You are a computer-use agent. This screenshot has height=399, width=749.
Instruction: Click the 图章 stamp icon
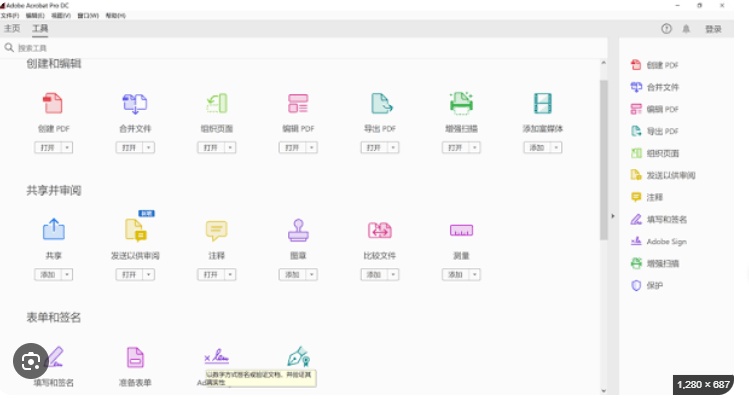(298, 230)
